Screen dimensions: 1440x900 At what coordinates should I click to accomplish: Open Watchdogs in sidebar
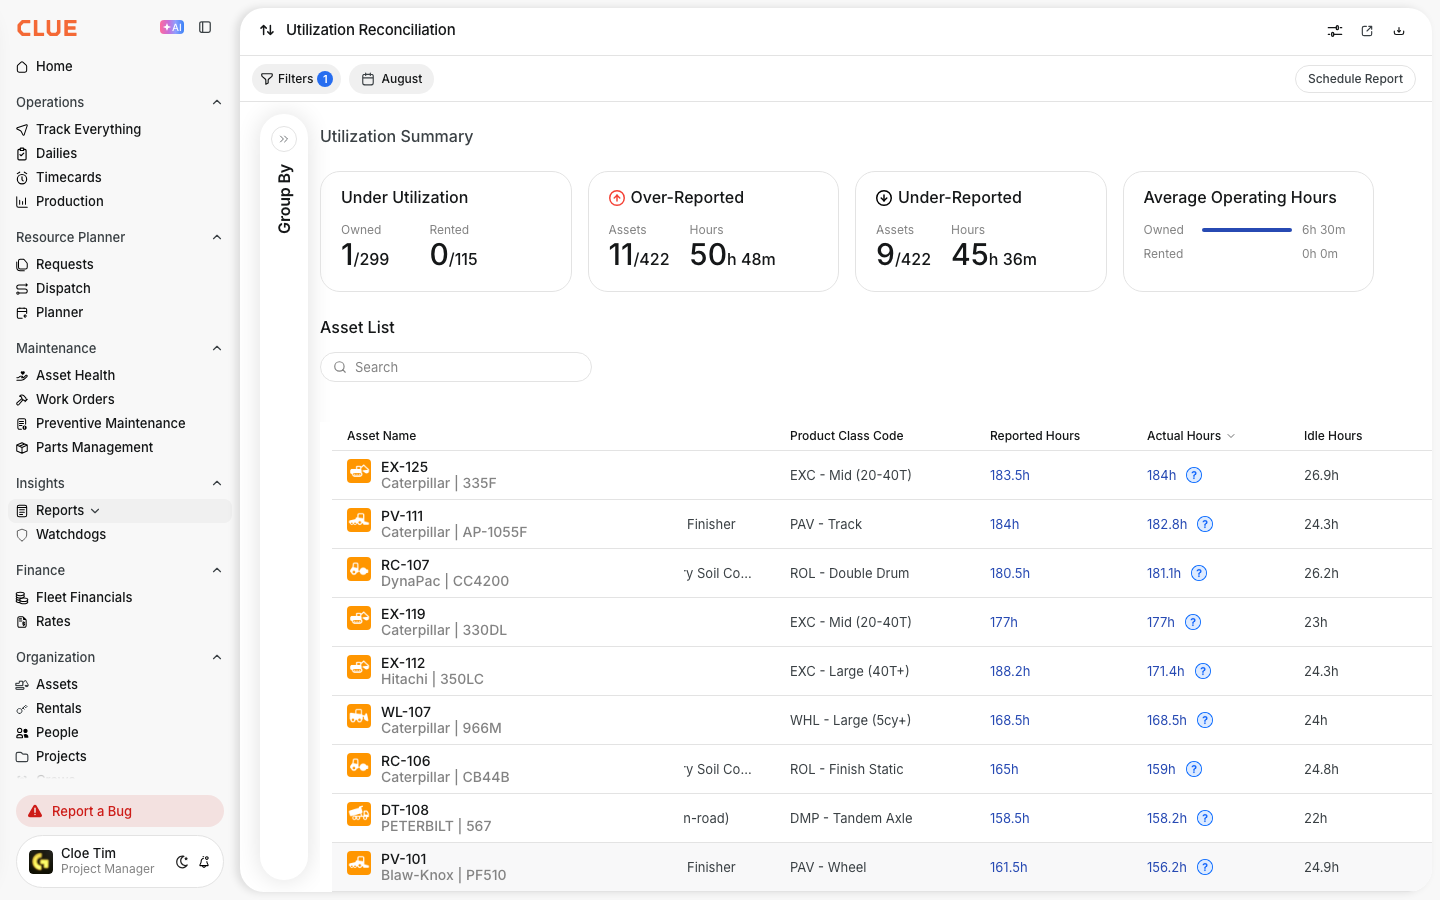click(x=71, y=534)
